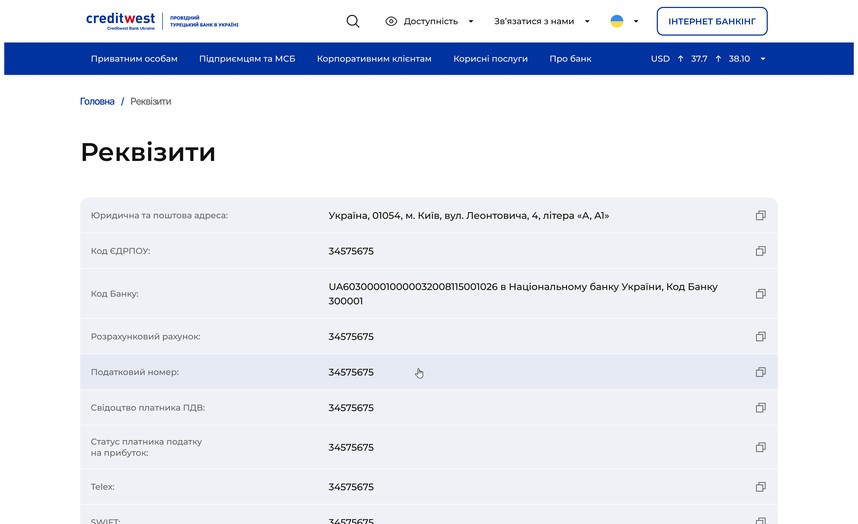Screen dimensions: 858x524
Task: Click the Податковий номер label
Action: tap(135, 372)
